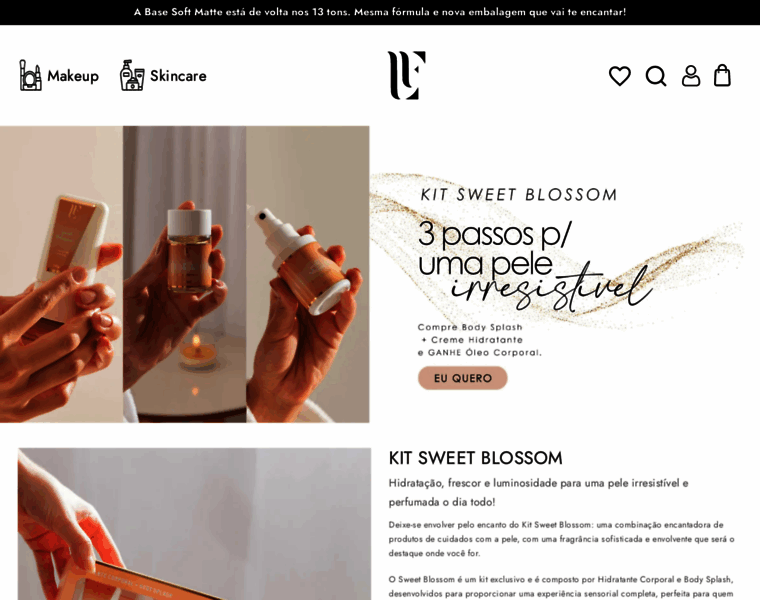Click the 'Hidratação, frescor e luminosidade' subtitle
The height and width of the screenshot is (600, 760).
(538, 492)
